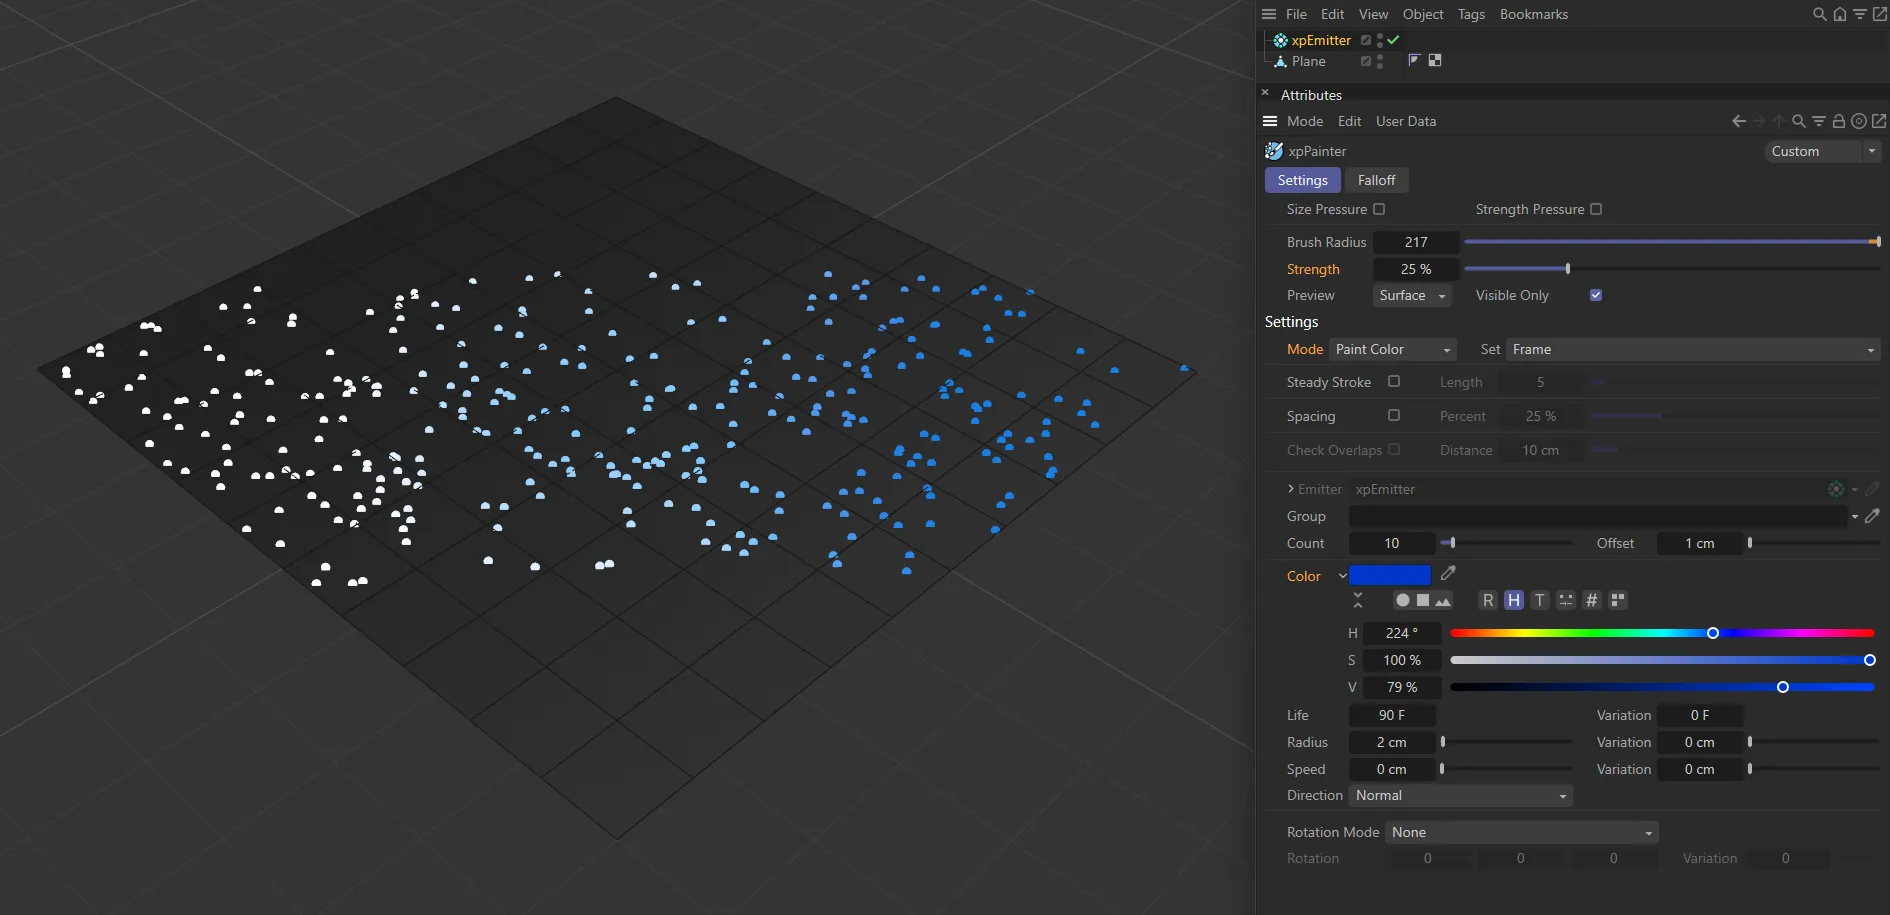Click the Attributes back arrow icon

(1739, 121)
